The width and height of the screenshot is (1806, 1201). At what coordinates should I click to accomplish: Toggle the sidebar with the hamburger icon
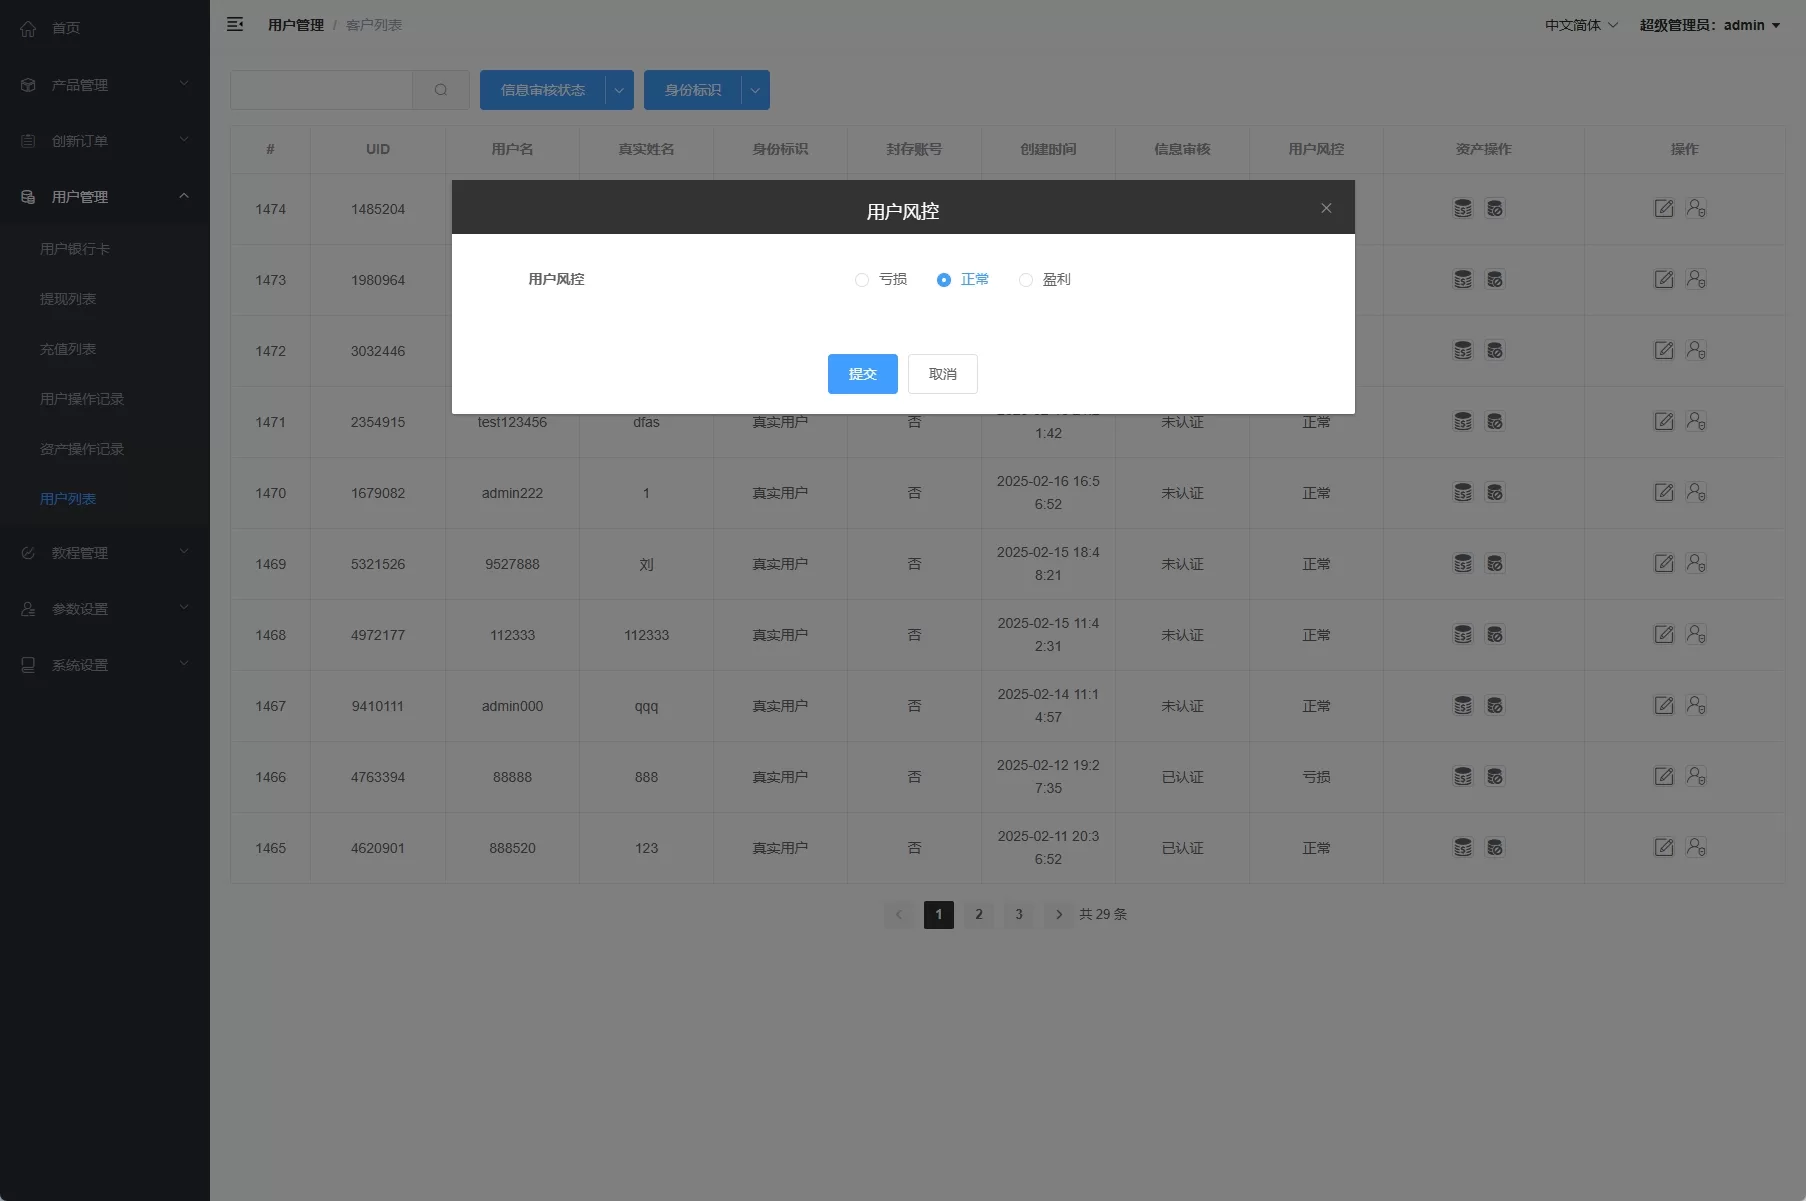click(x=235, y=24)
